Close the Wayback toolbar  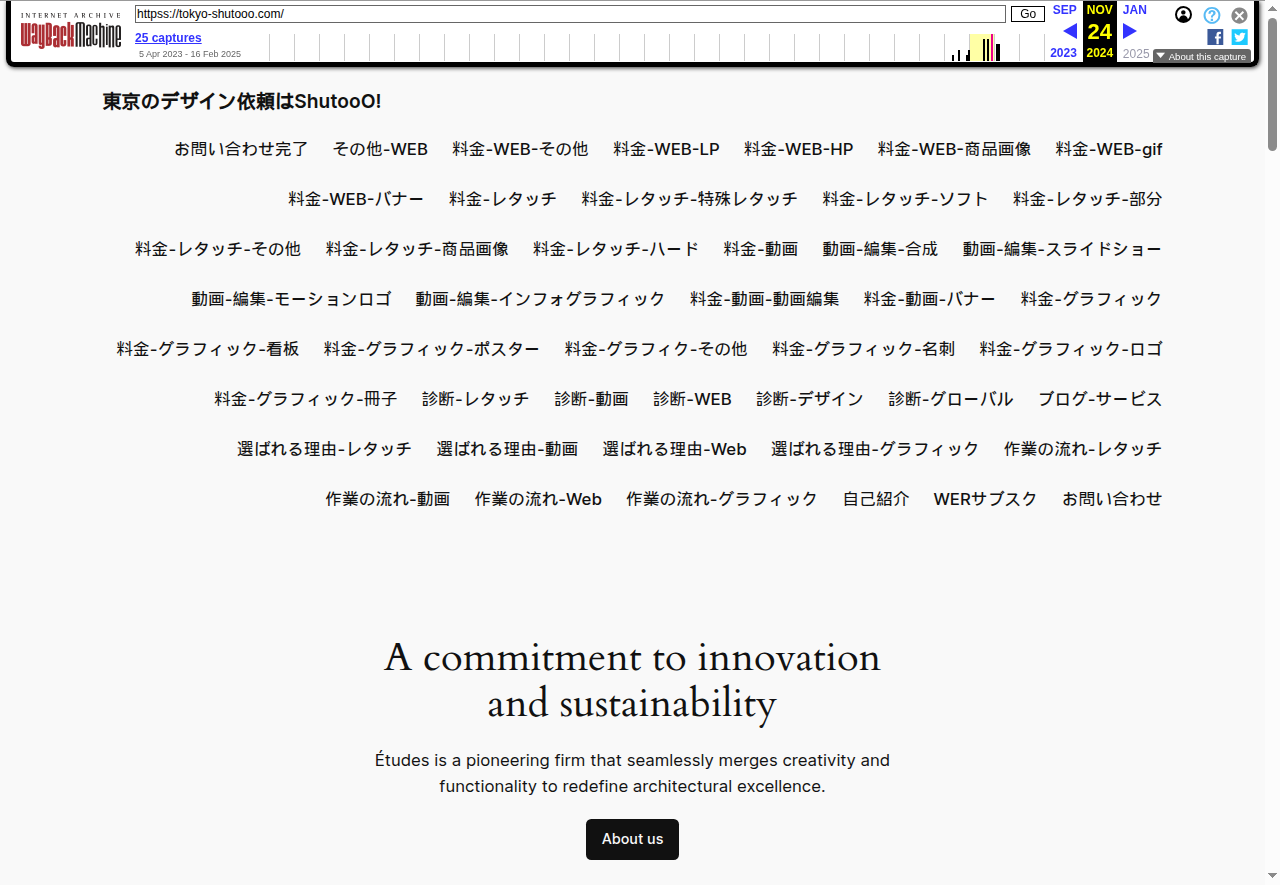tap(1239, 15)
